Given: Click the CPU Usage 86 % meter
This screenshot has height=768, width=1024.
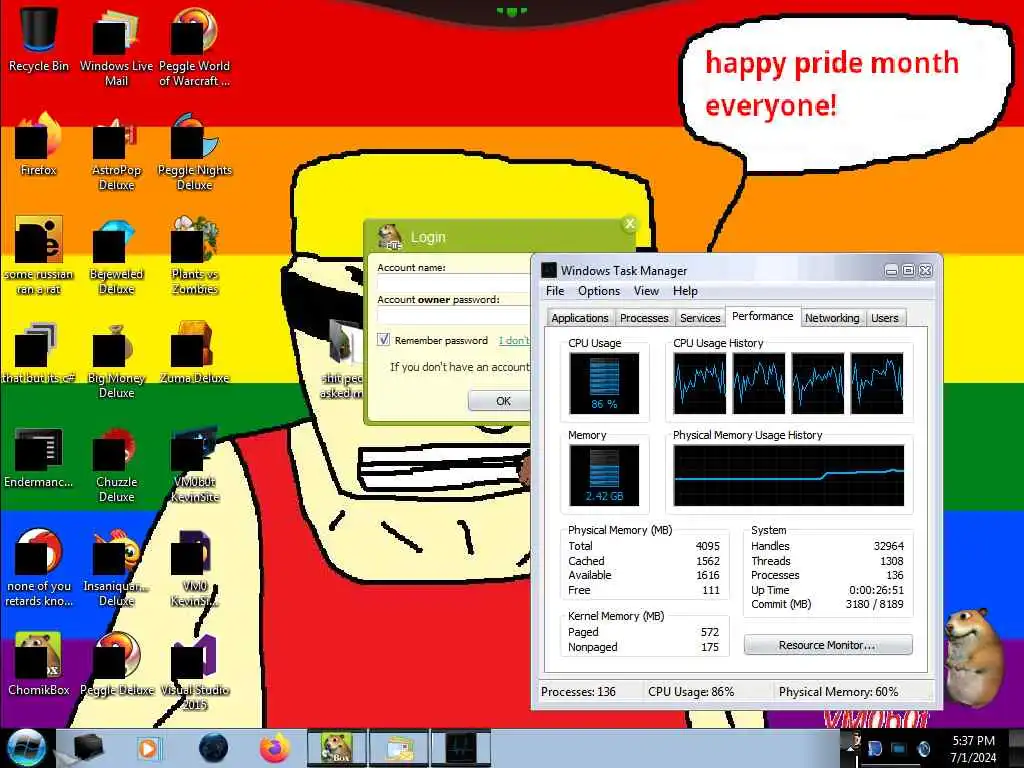Looking at the screenshot, I should click(604, 383).
